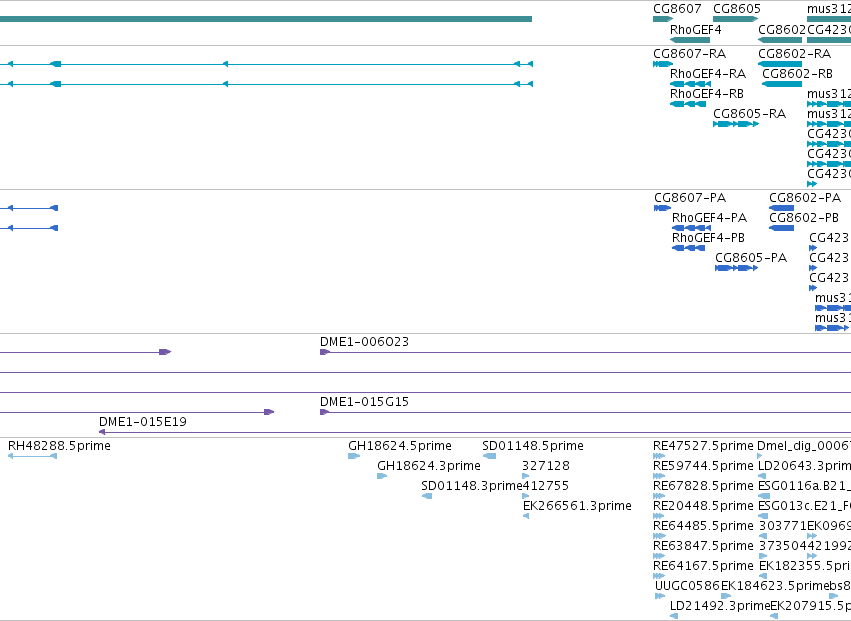Click EST RE47527.5prime

[703, 446]
